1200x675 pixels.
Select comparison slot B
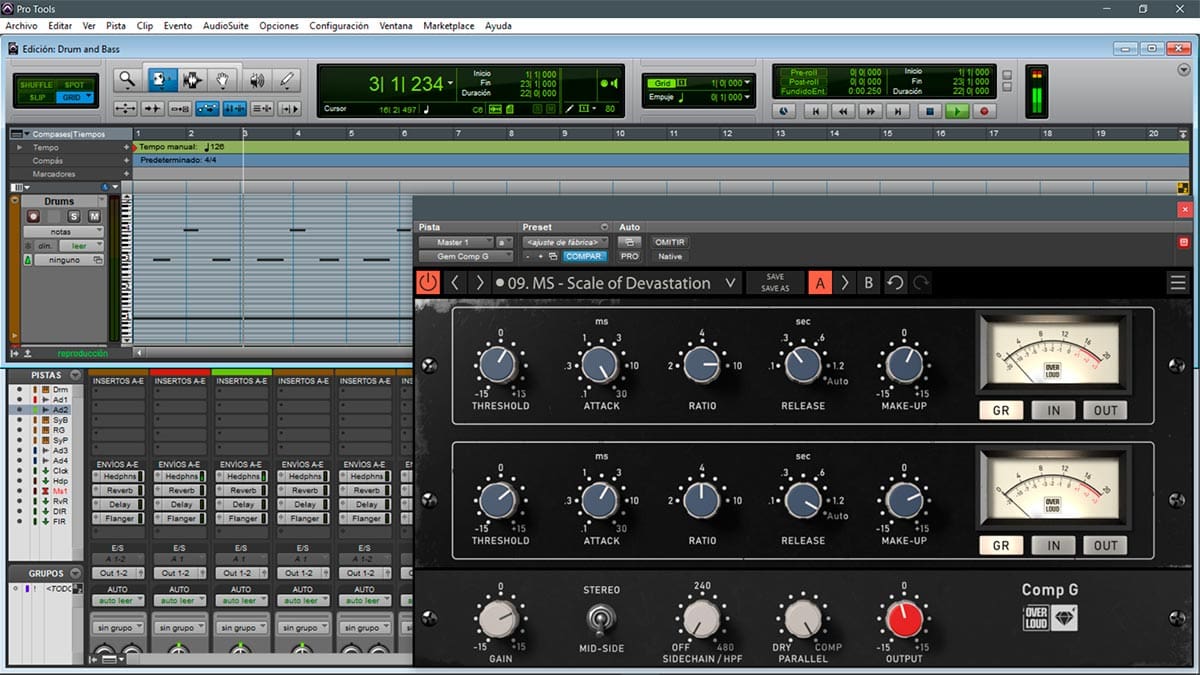[x=868, y=283]
